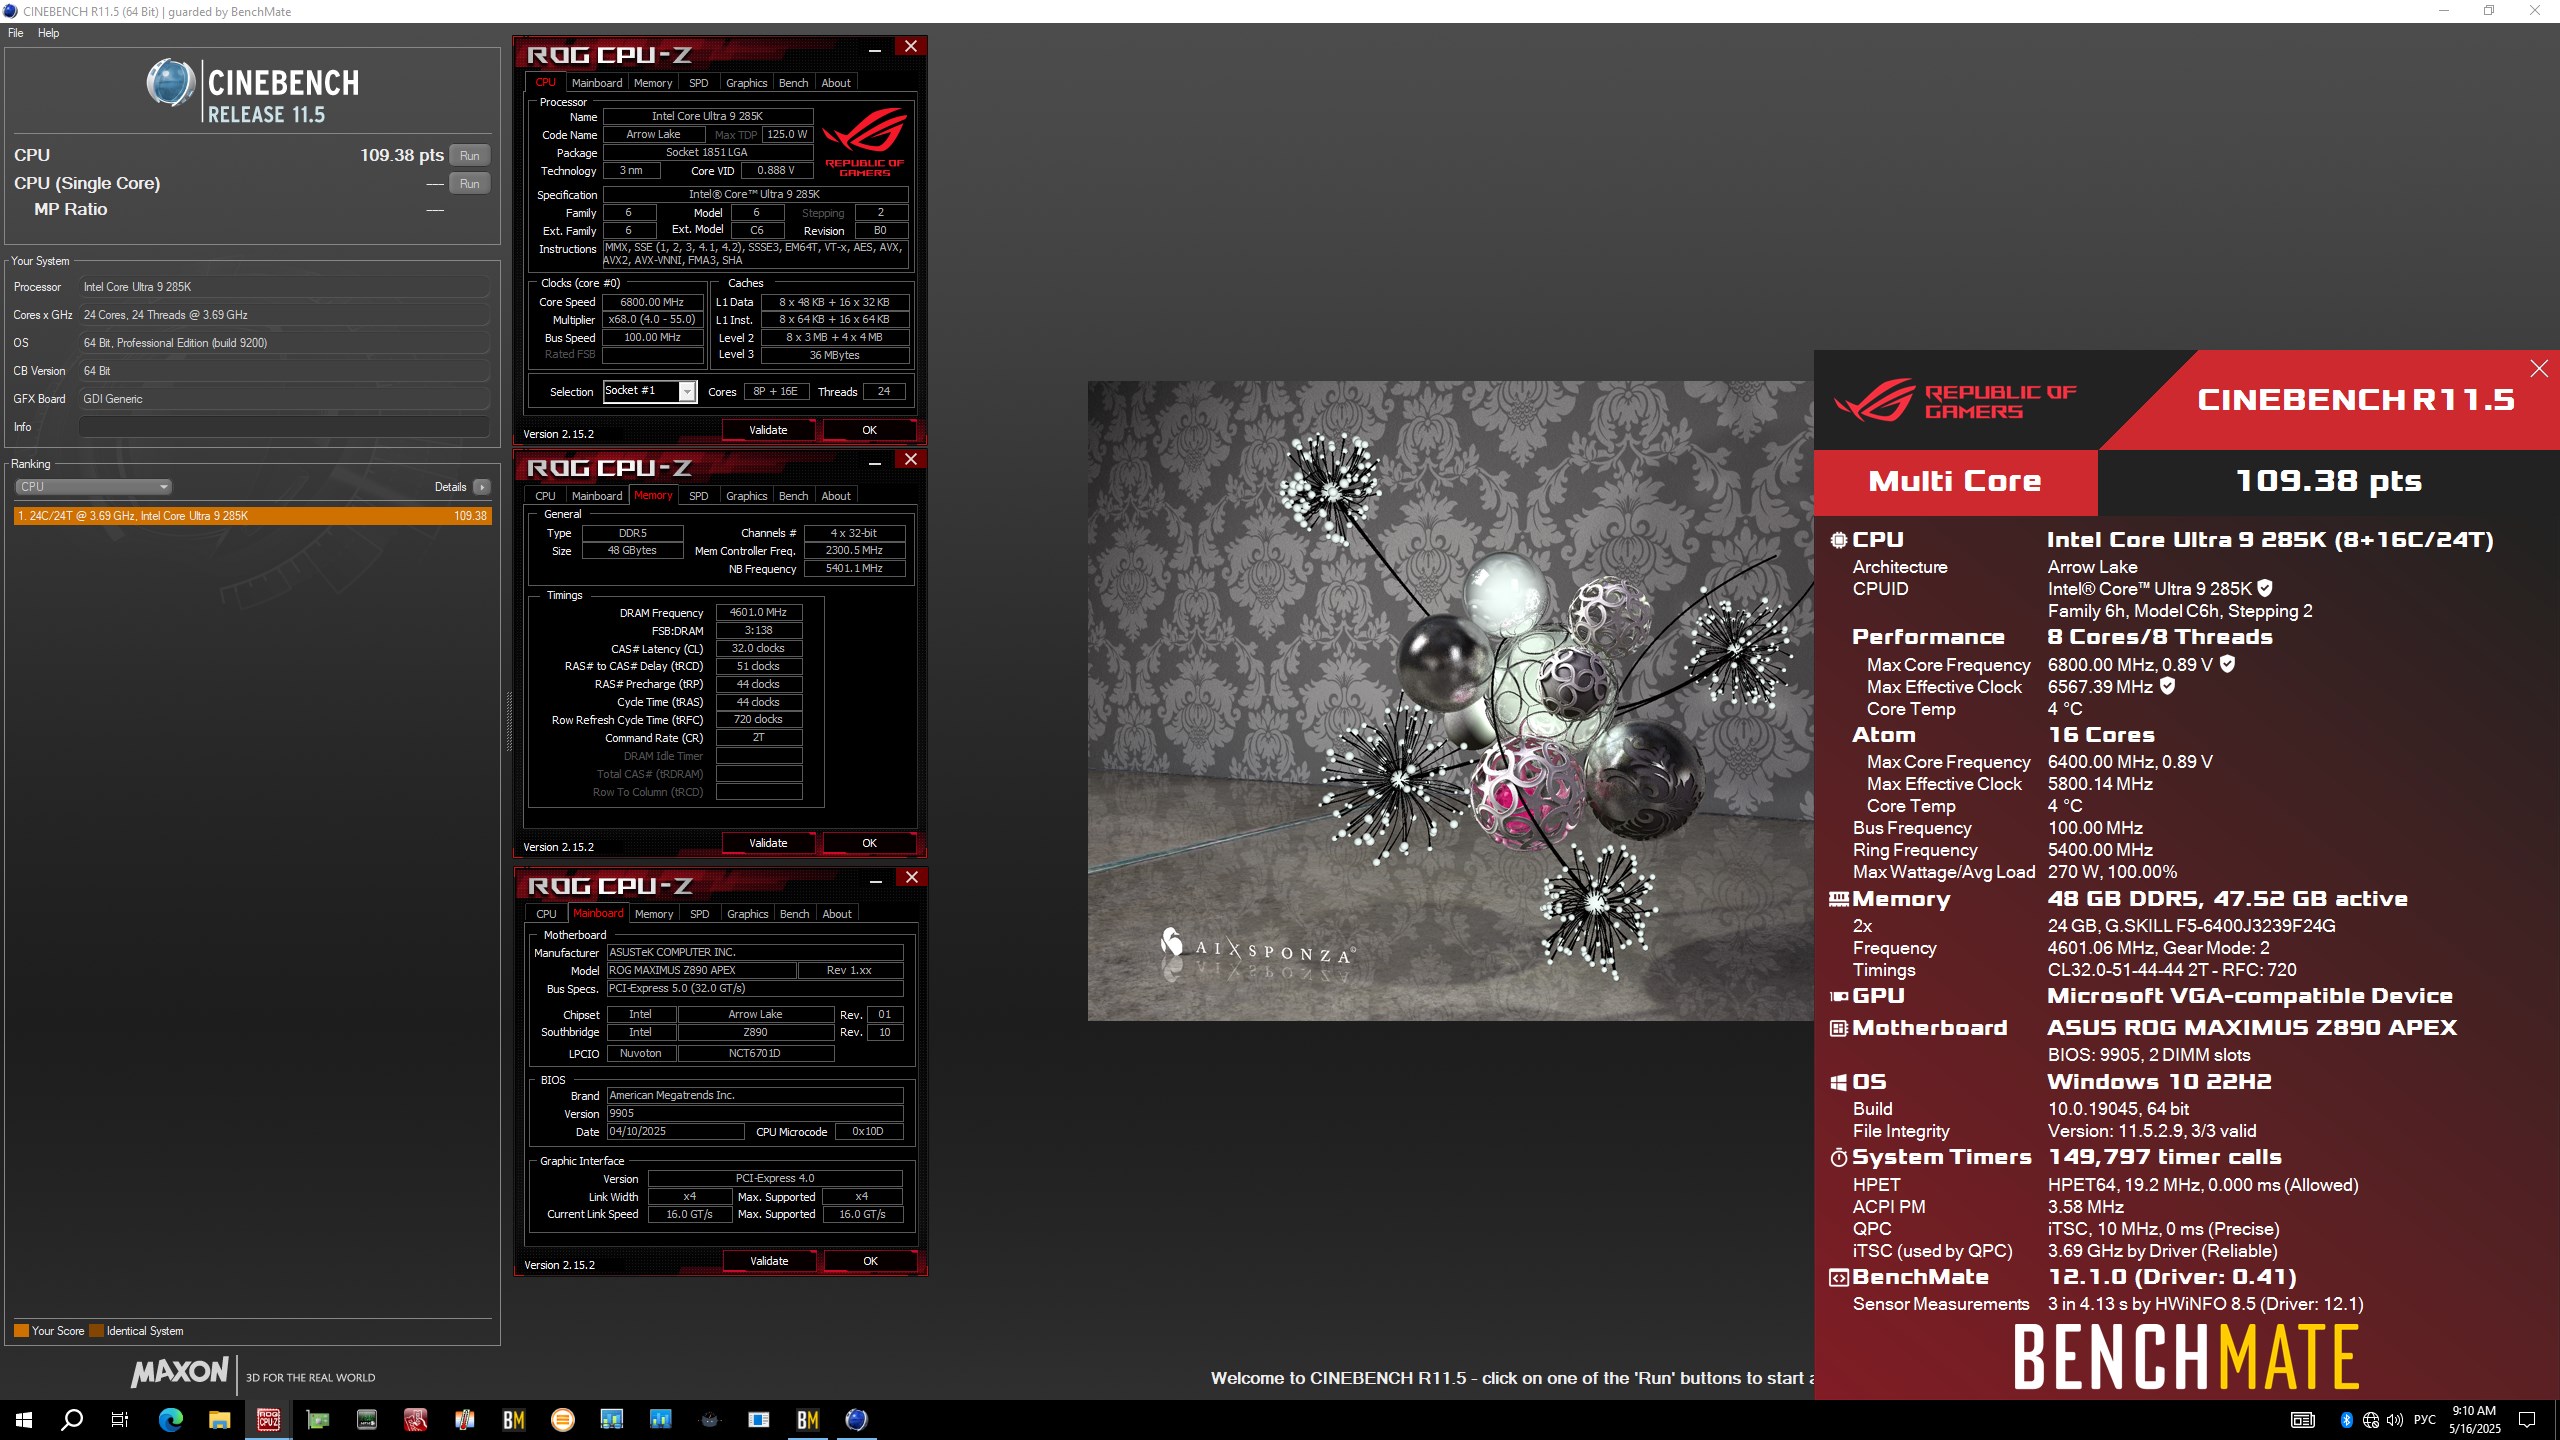
Task: Switch to Cinebench sphere taskbar icon
Action: tap(857, 1419)
